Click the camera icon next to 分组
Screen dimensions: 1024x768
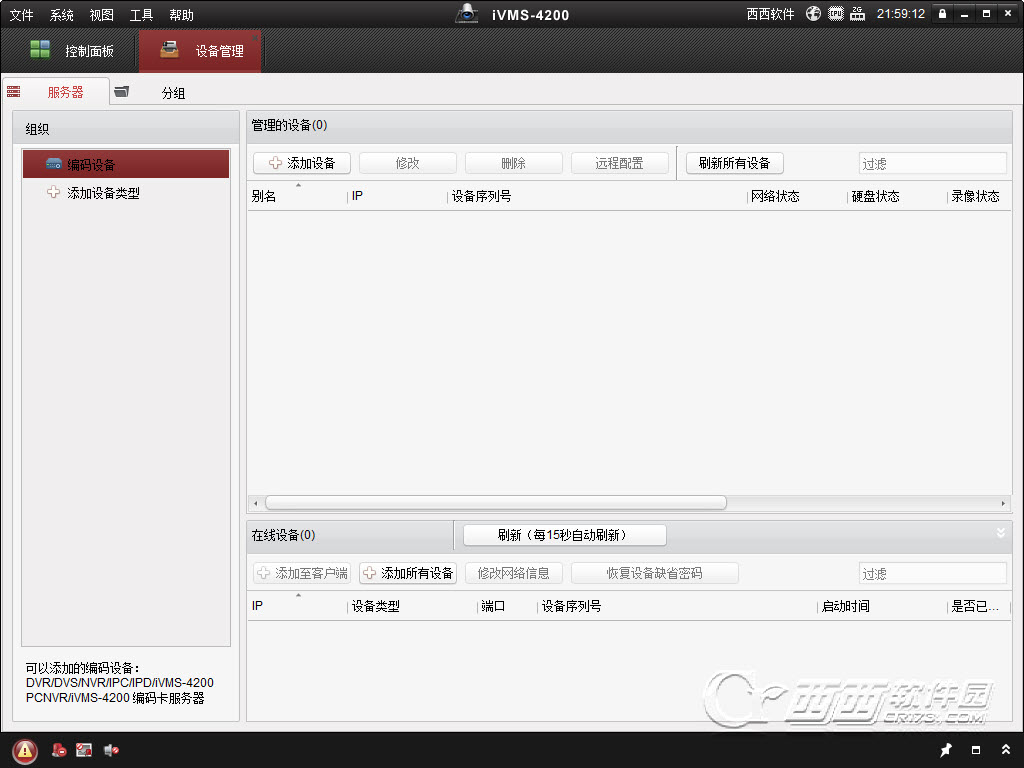122,90
